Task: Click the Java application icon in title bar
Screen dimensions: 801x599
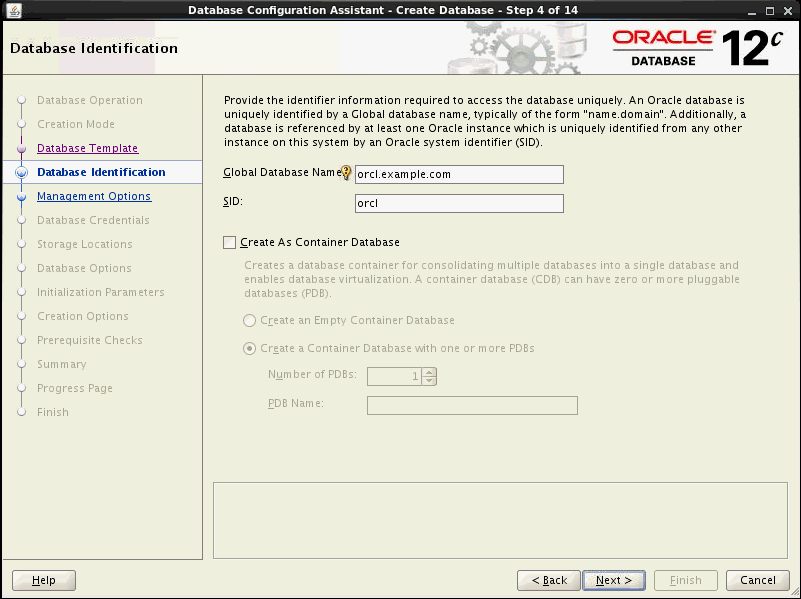Action: coord(14,10)
